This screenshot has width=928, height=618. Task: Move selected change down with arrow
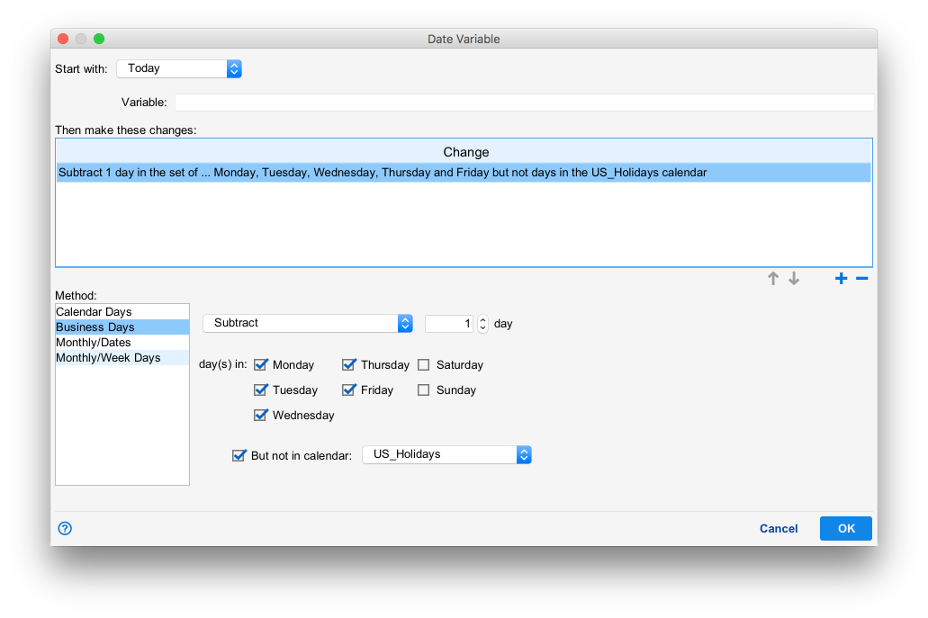[x=794, y=279]
